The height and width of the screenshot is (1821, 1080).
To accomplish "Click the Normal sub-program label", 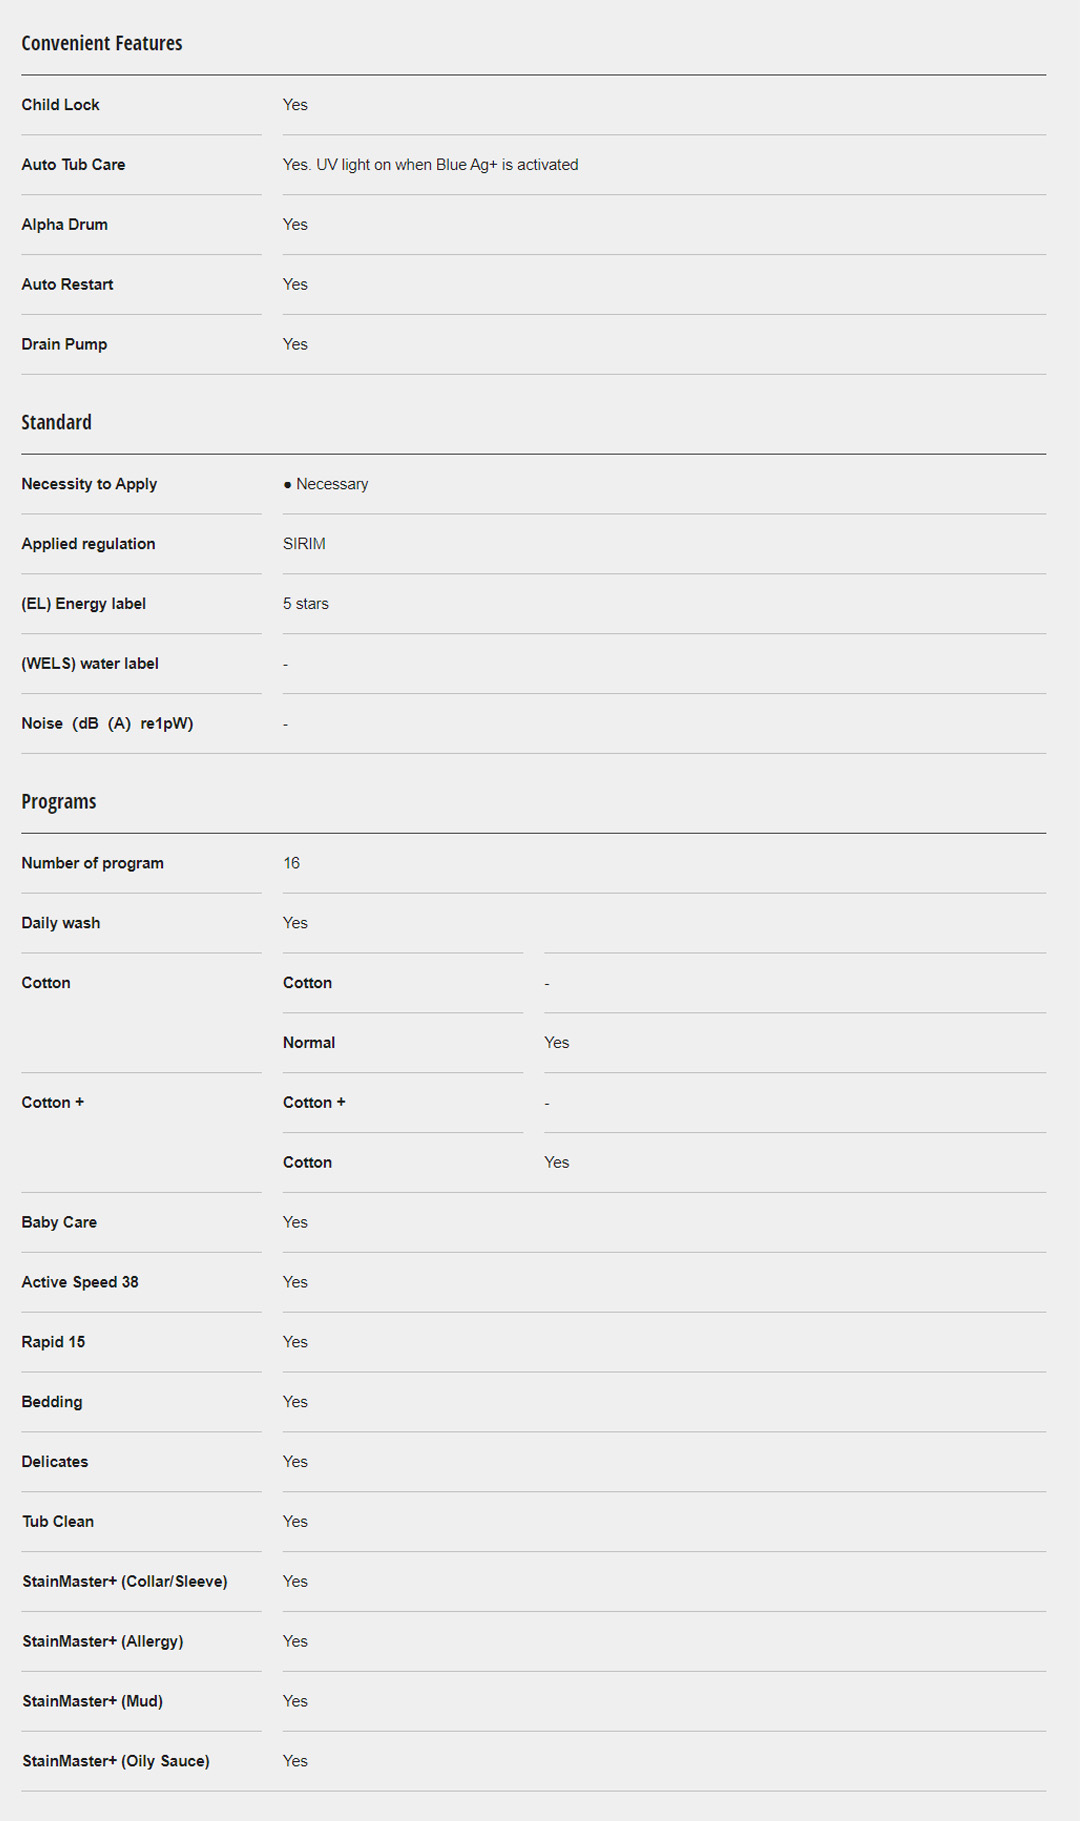I will pyautogui.click(x=309, y=1043).
